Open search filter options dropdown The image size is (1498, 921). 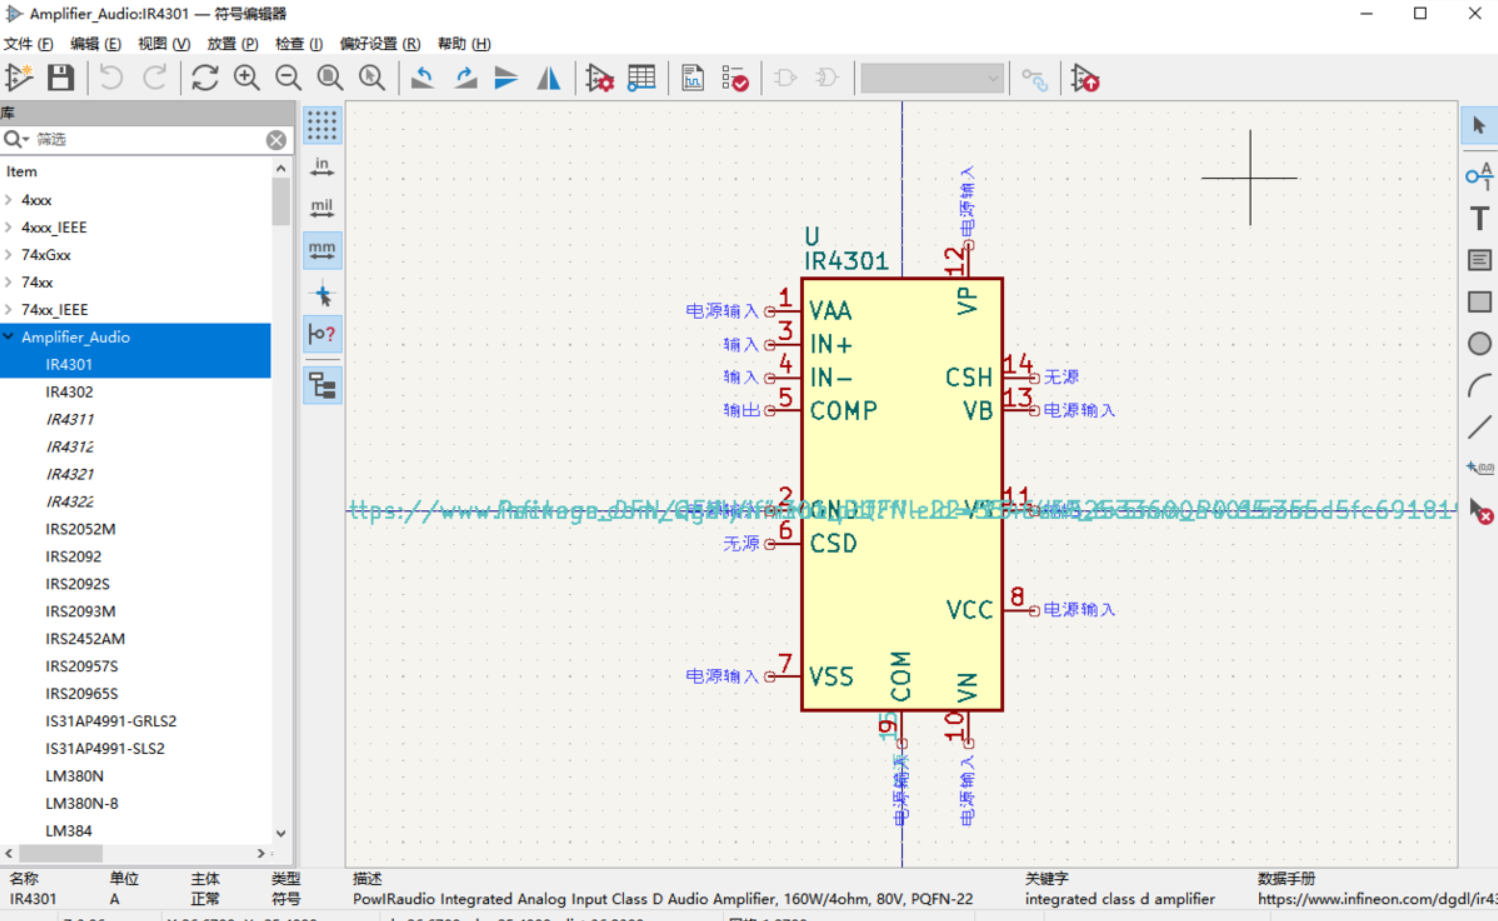tap(16, 139)
